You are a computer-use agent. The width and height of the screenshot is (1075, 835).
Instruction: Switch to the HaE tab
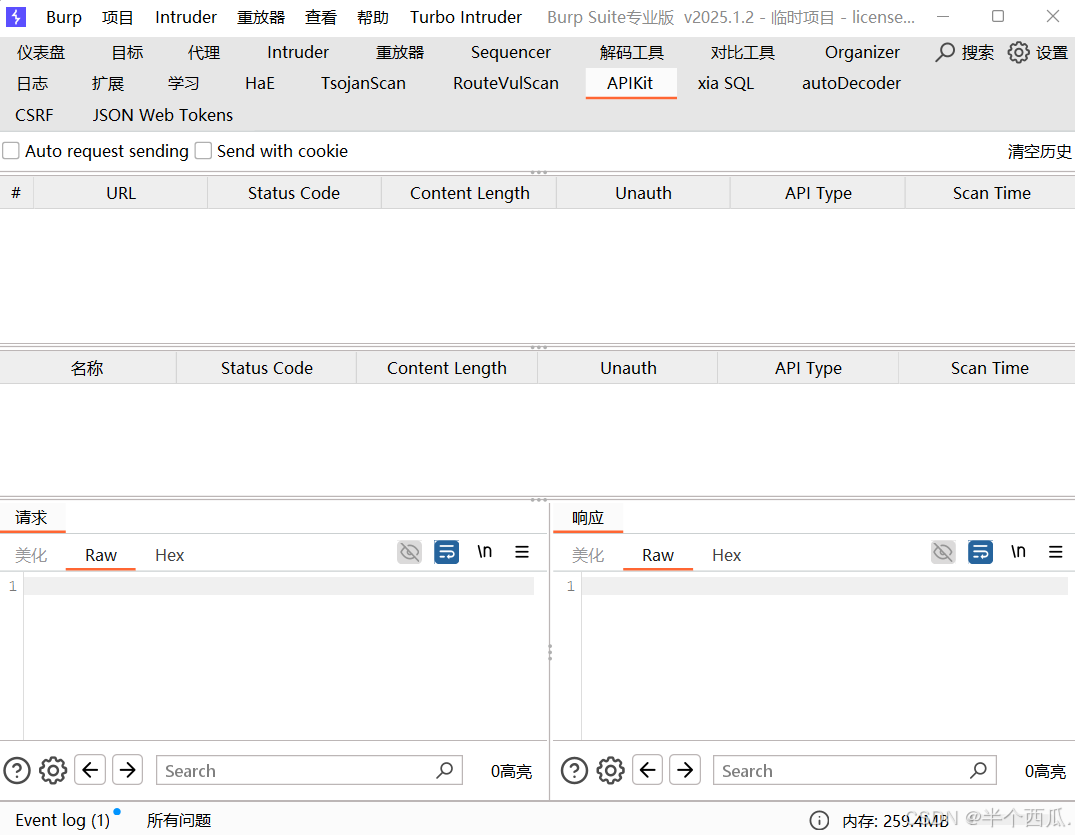[260, 84]
